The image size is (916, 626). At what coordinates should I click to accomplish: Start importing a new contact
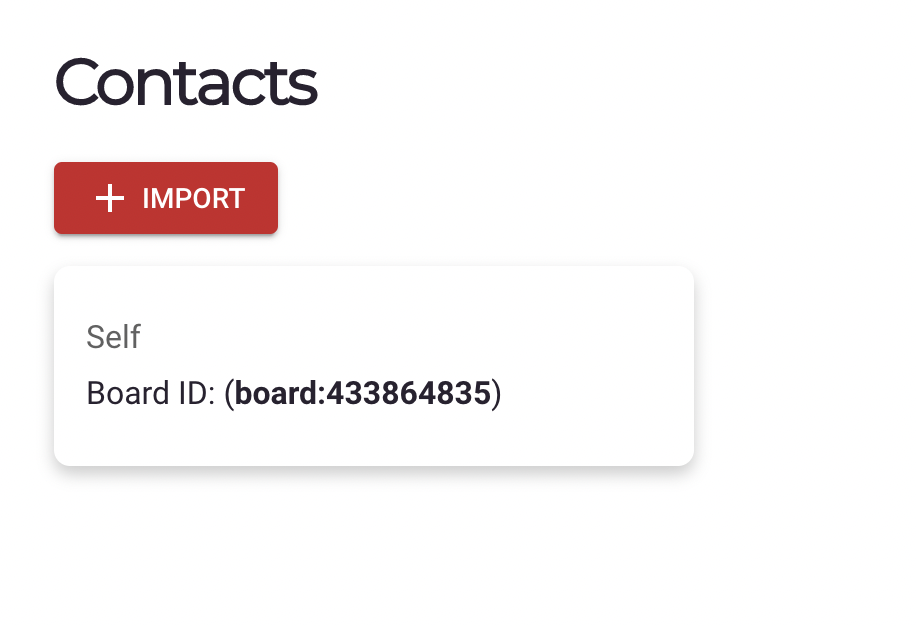(x=166, y=198)
